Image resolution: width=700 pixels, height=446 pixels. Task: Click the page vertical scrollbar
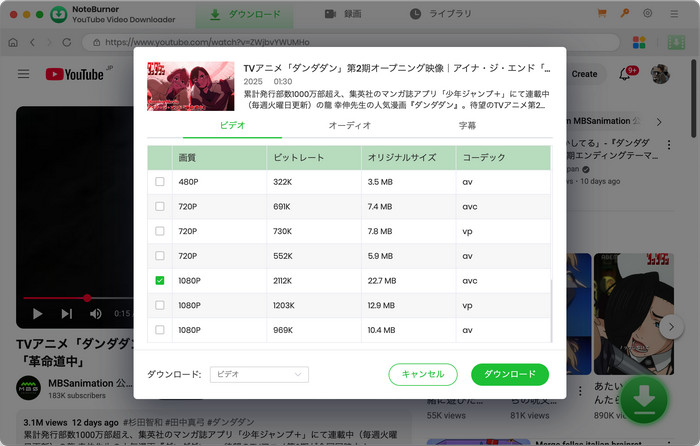pyautogui.click(x=693, y=97)
